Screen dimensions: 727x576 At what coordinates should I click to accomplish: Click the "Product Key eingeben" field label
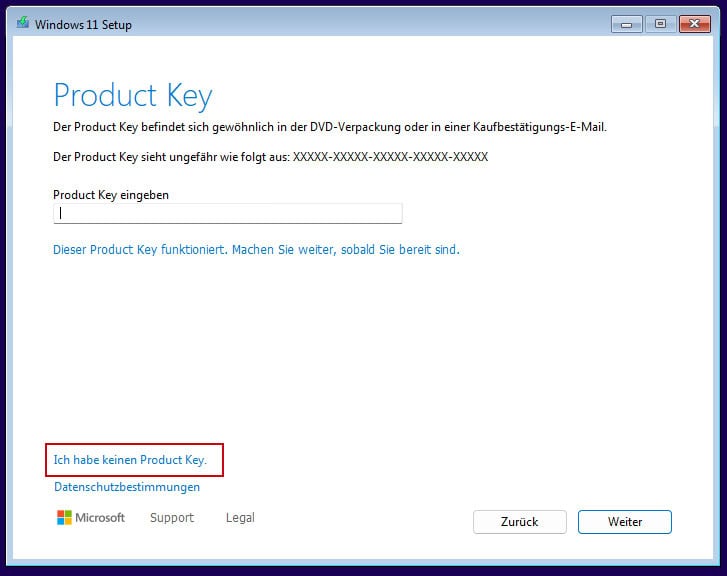coord(111,195)
